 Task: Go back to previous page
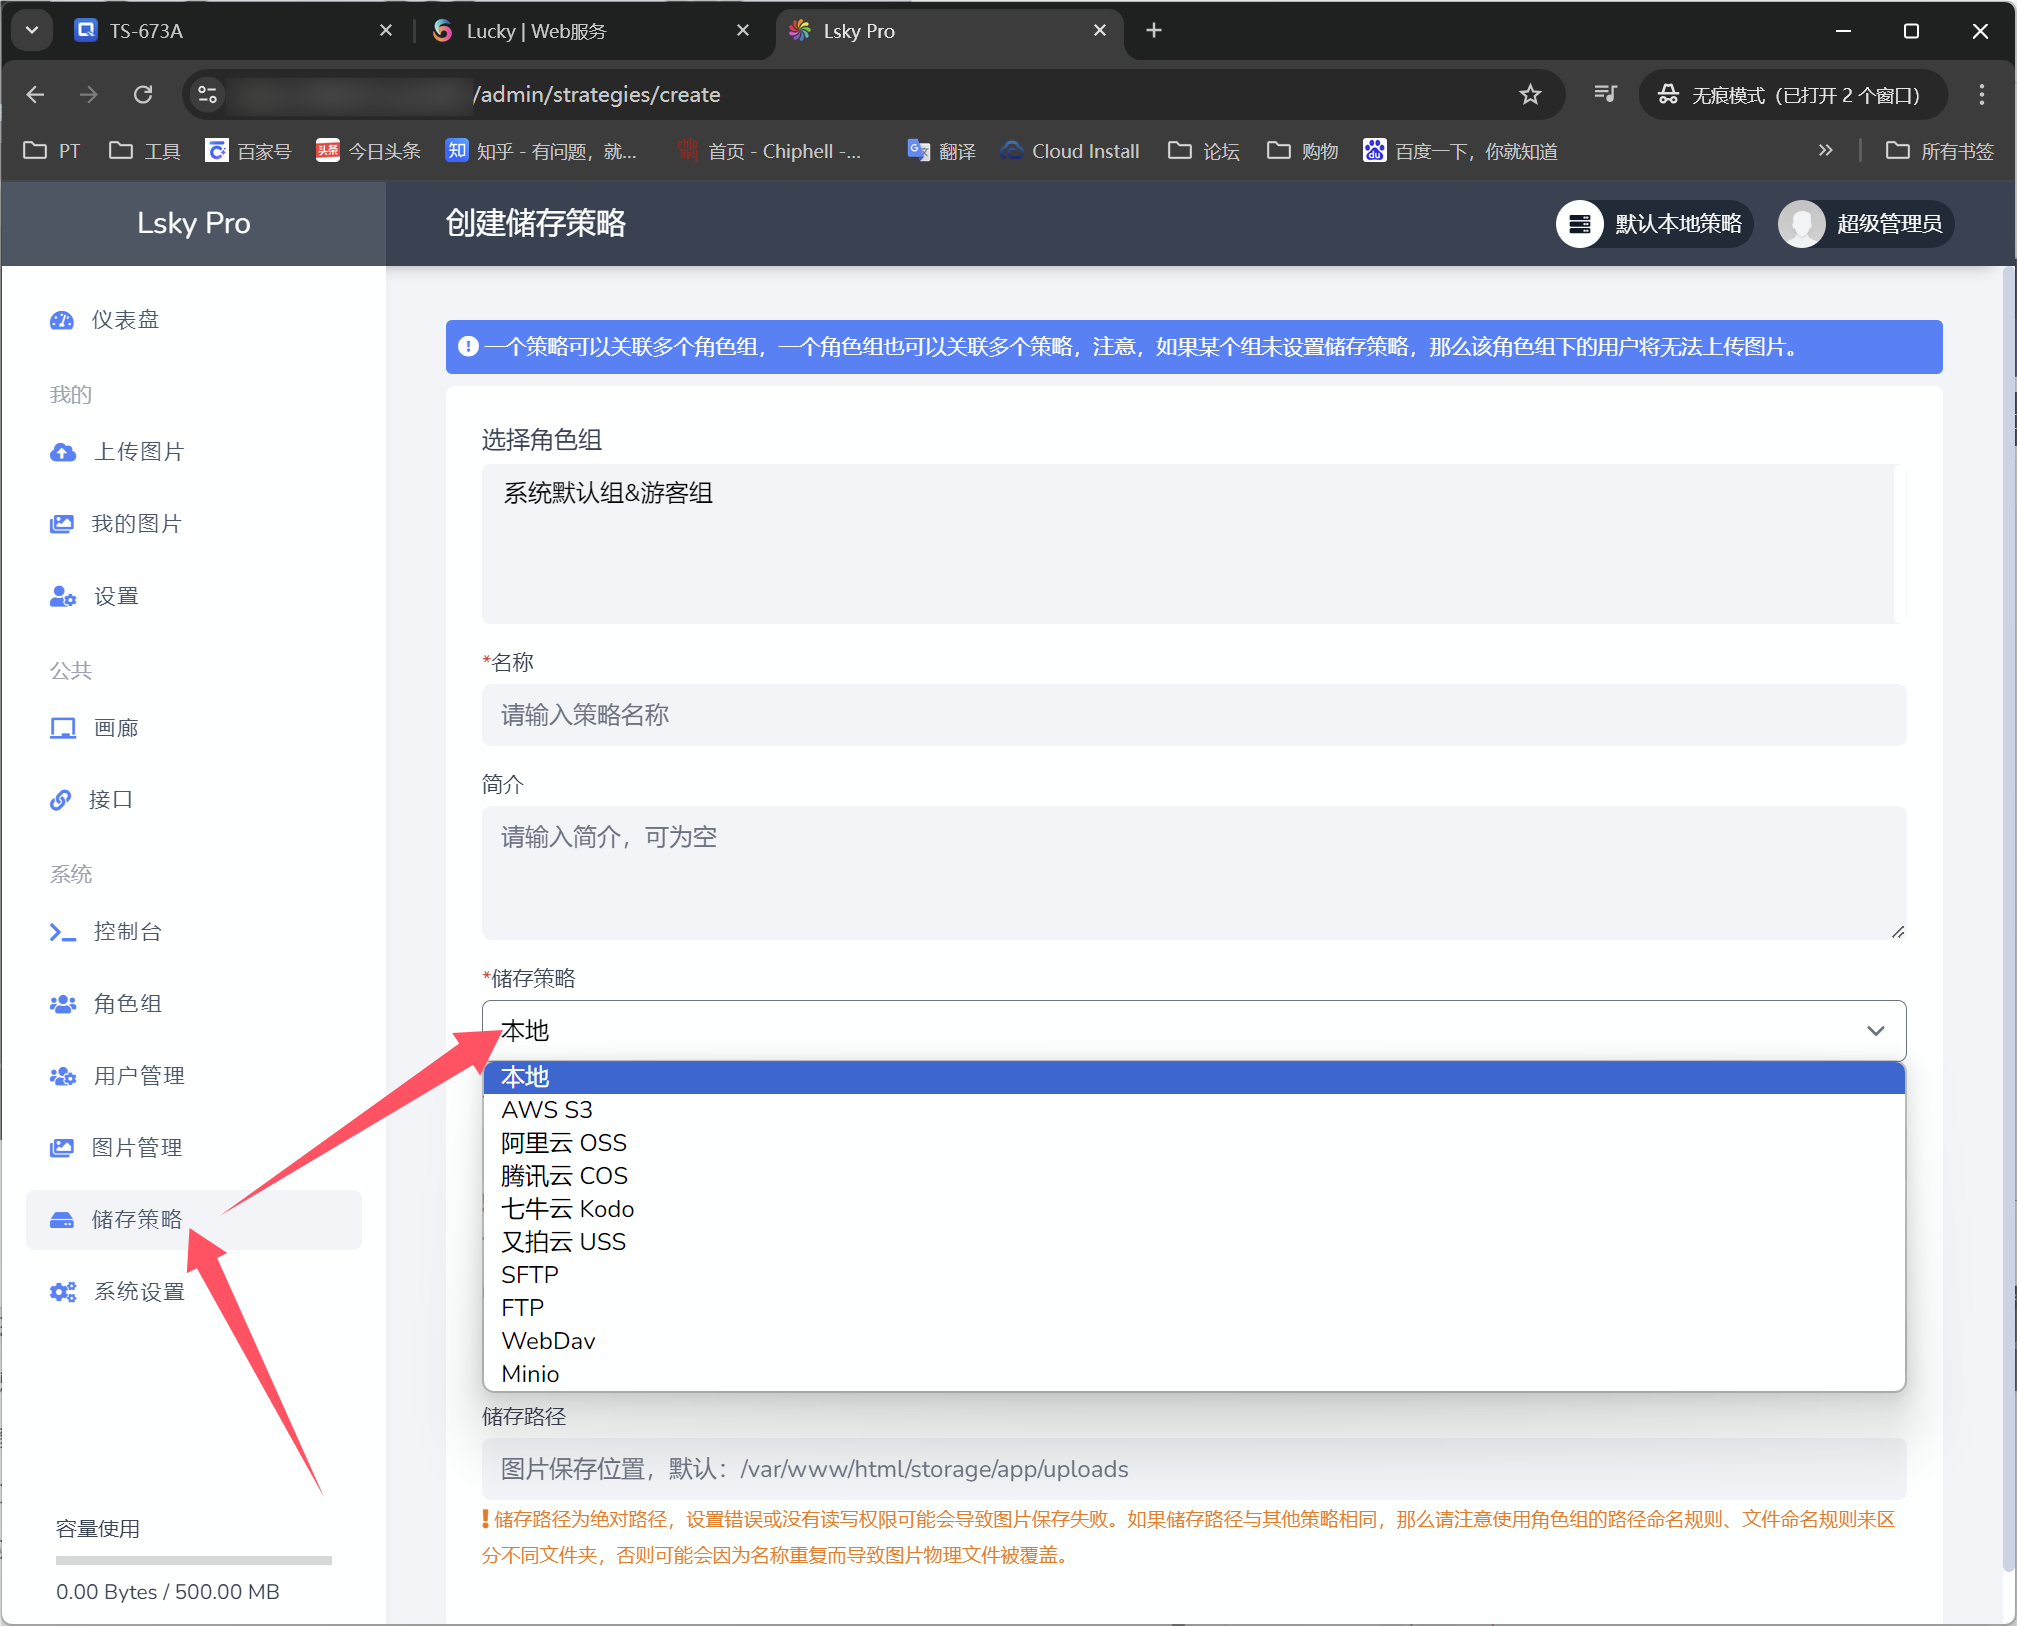coord(36,95)
